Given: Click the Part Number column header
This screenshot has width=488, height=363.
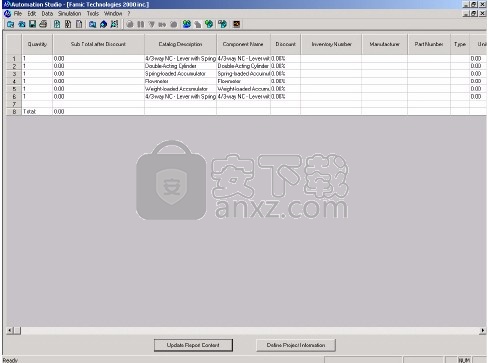Looking at the screenshot, I should [429, 44].
